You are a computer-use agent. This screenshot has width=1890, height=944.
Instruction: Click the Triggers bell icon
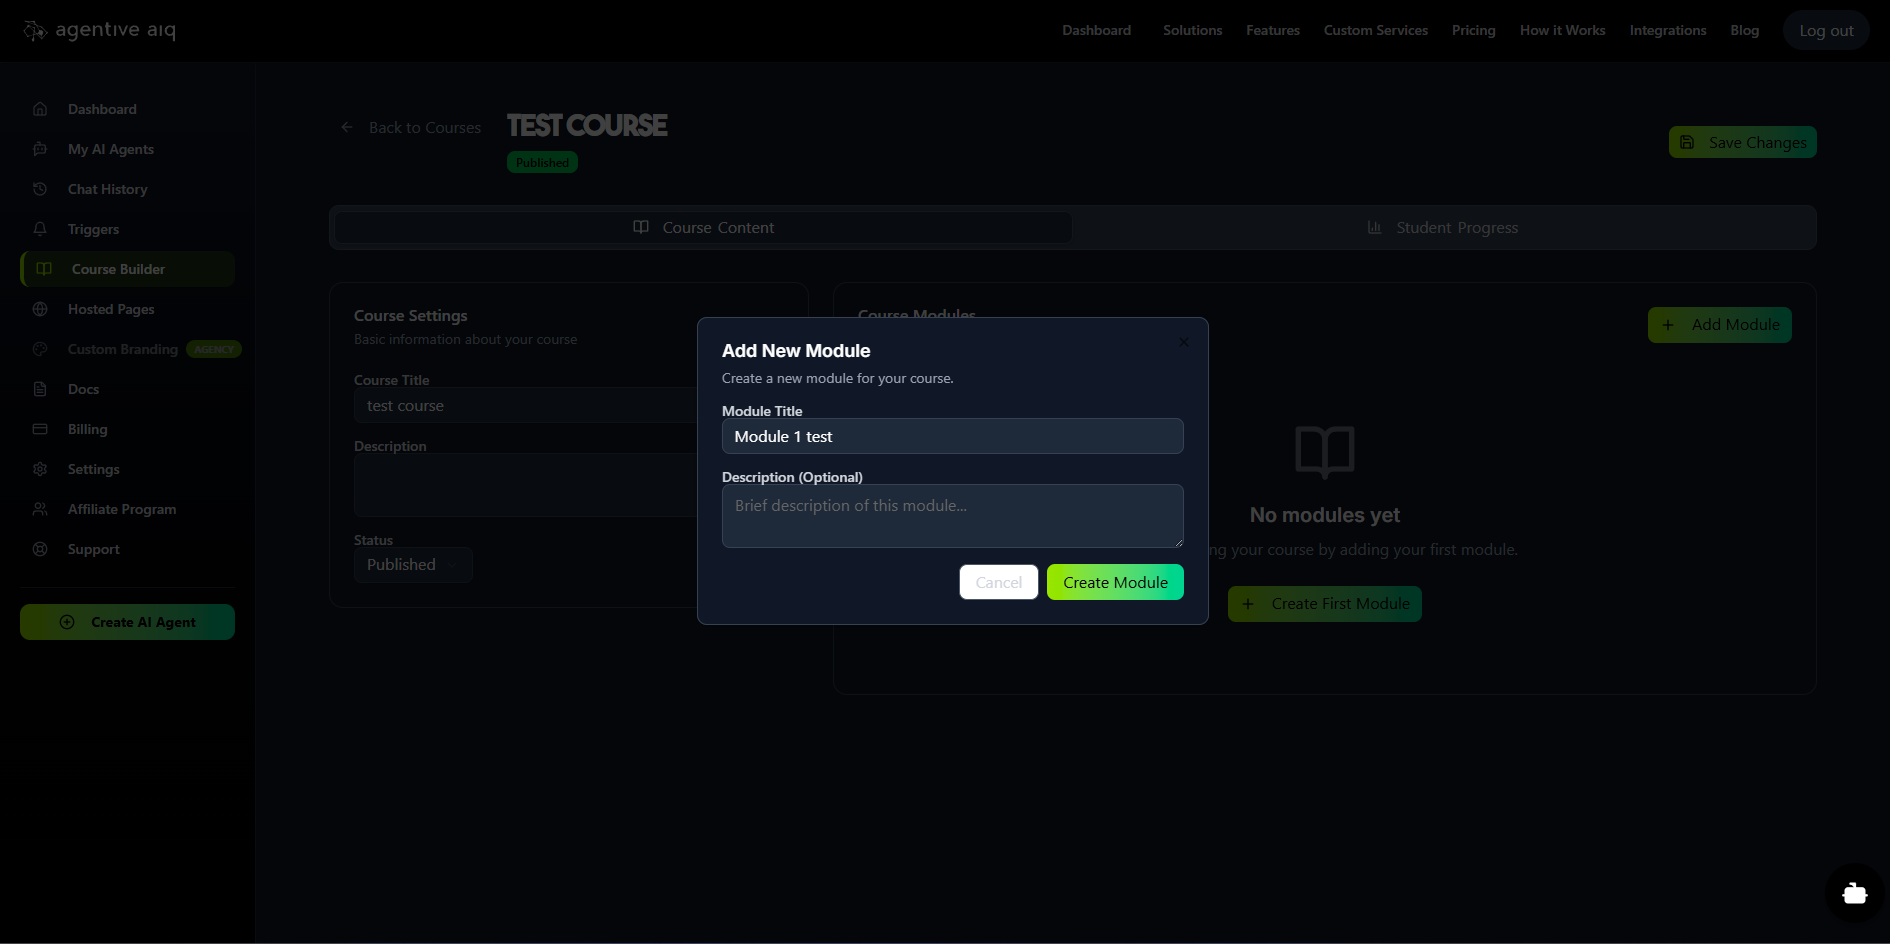click(x=40, y=229)
